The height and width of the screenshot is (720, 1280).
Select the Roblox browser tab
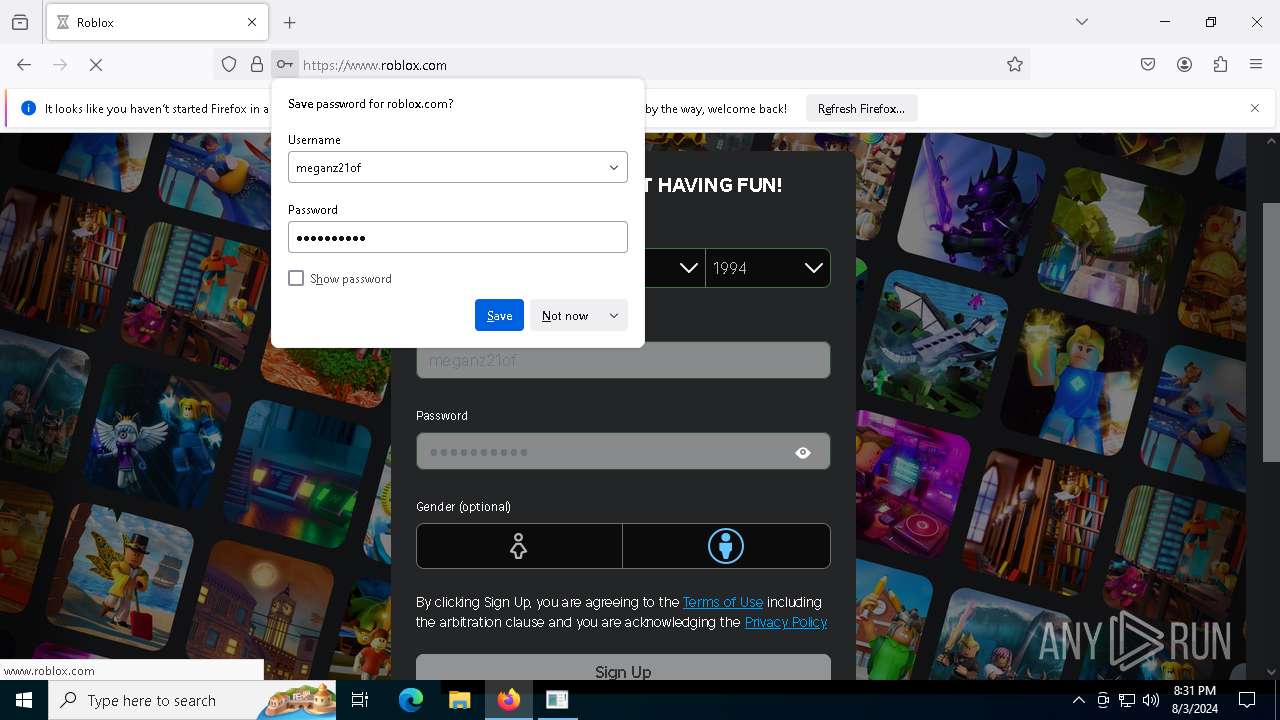[157, 22]
